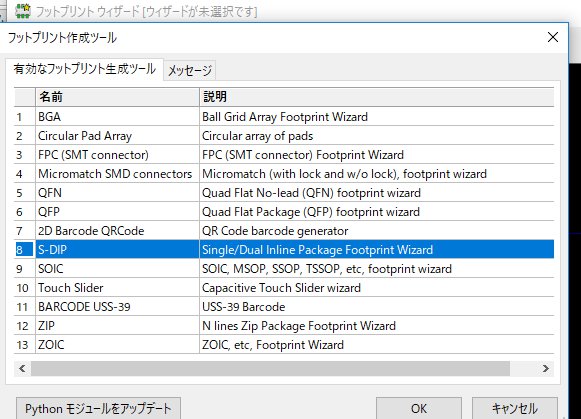The image size is (581, 419).
Task: Confirm the selection with OK
Action: tap(419, 409)
